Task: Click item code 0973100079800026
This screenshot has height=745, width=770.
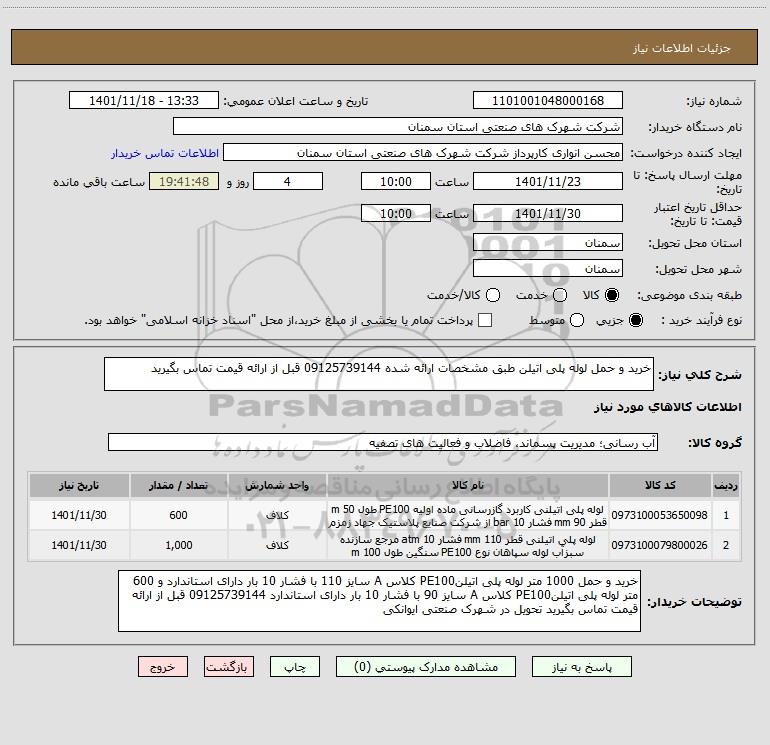Action: click(x=660, y=545)
